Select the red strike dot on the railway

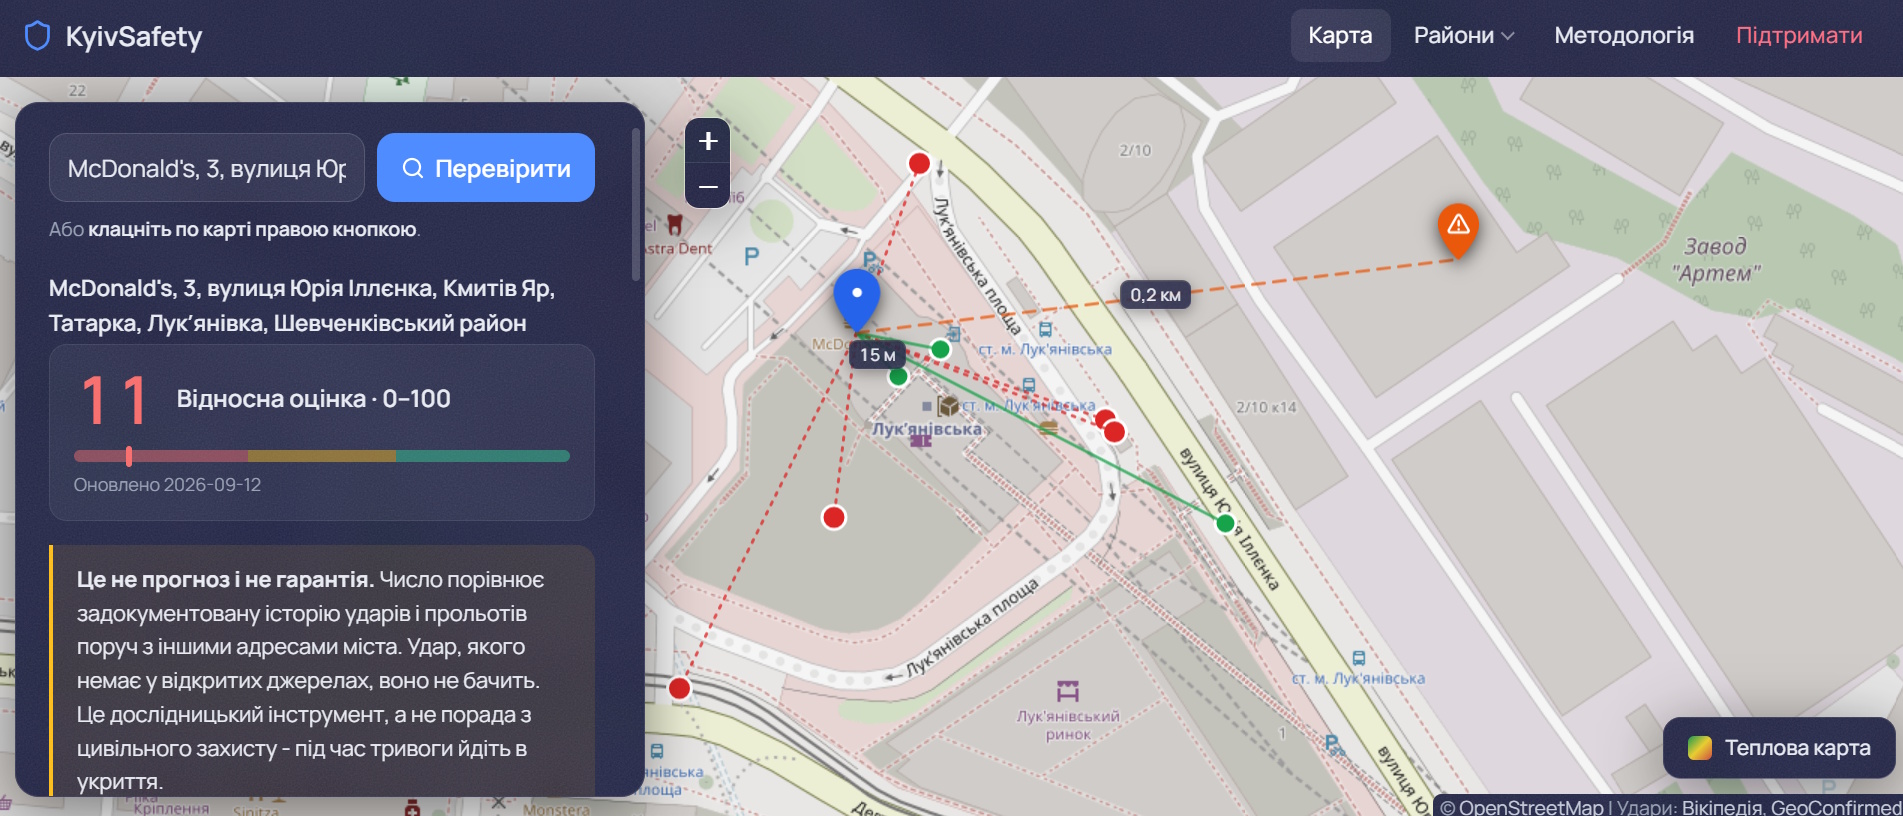click(679, 688)
